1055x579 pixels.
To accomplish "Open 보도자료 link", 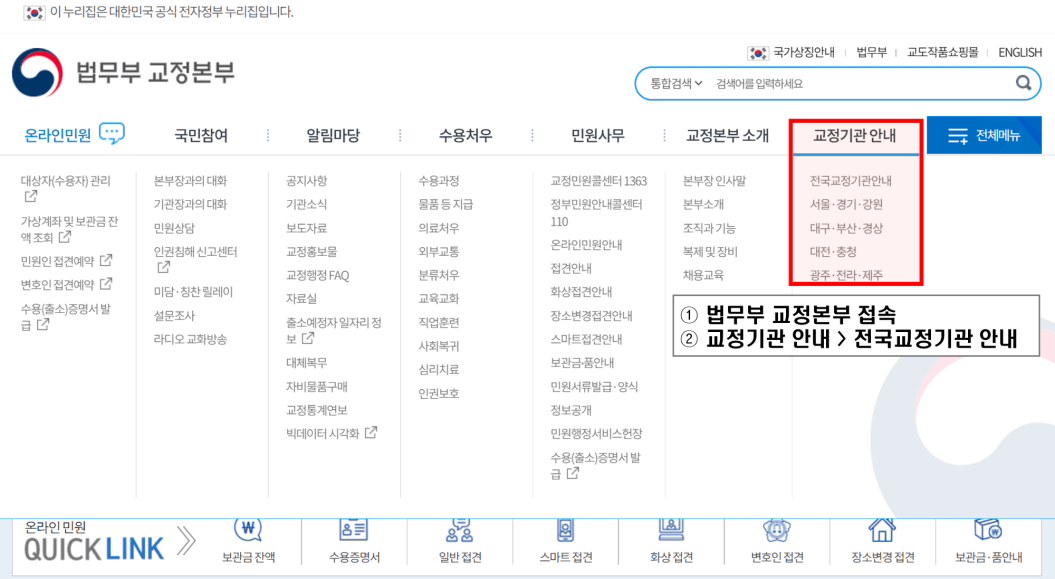I will coord(306,228).
